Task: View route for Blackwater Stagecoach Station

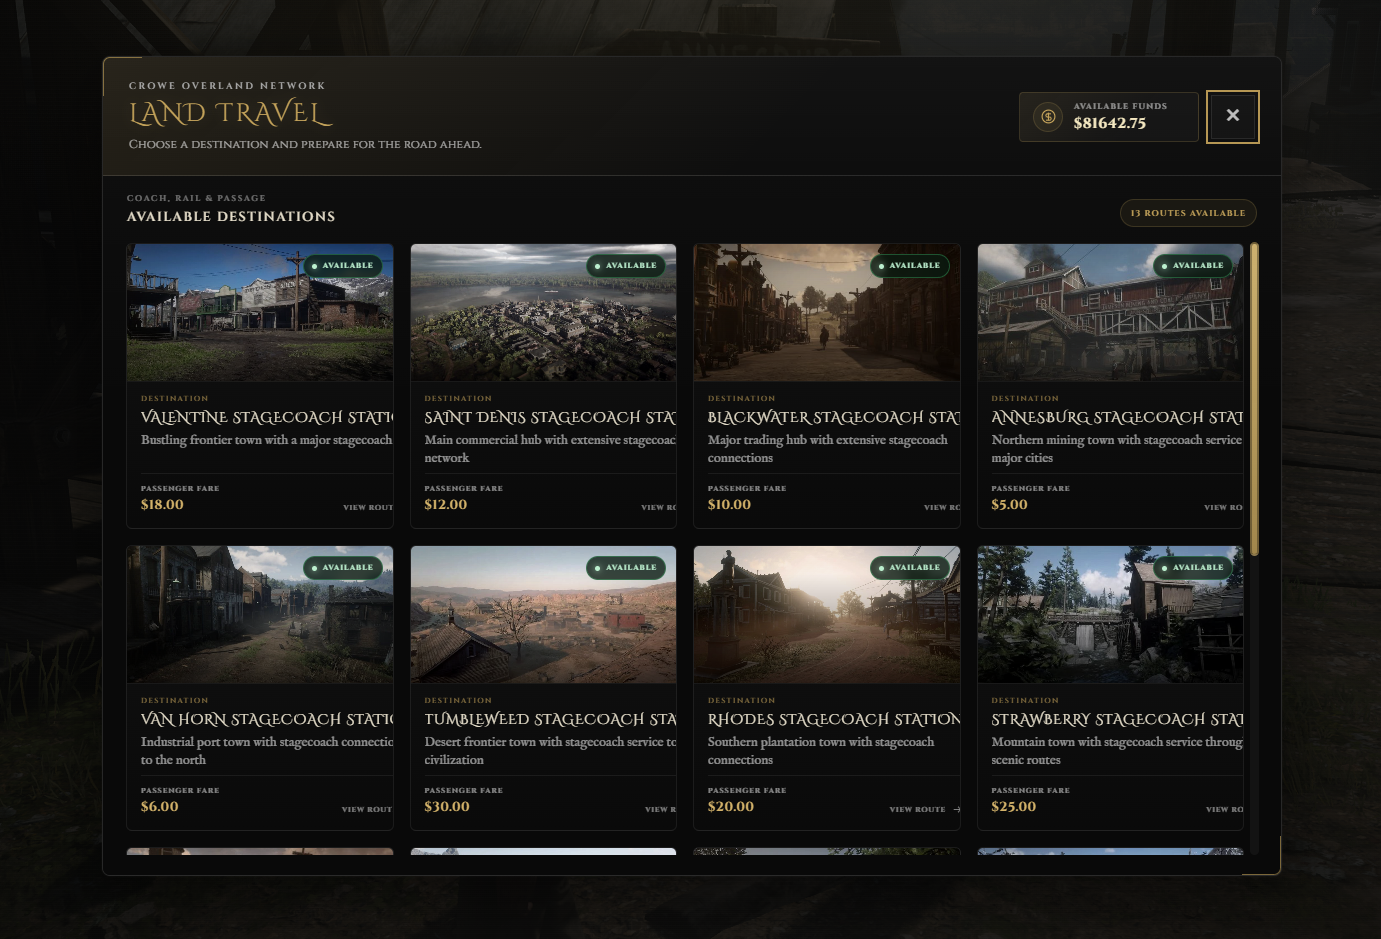Action: point(942,507)
